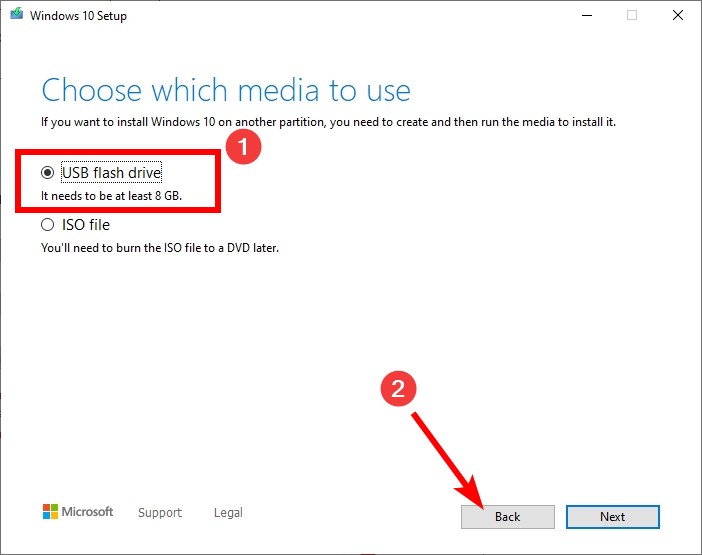
Task: Click the "Windows 10 Setup" title text
Action: (78, 16)
